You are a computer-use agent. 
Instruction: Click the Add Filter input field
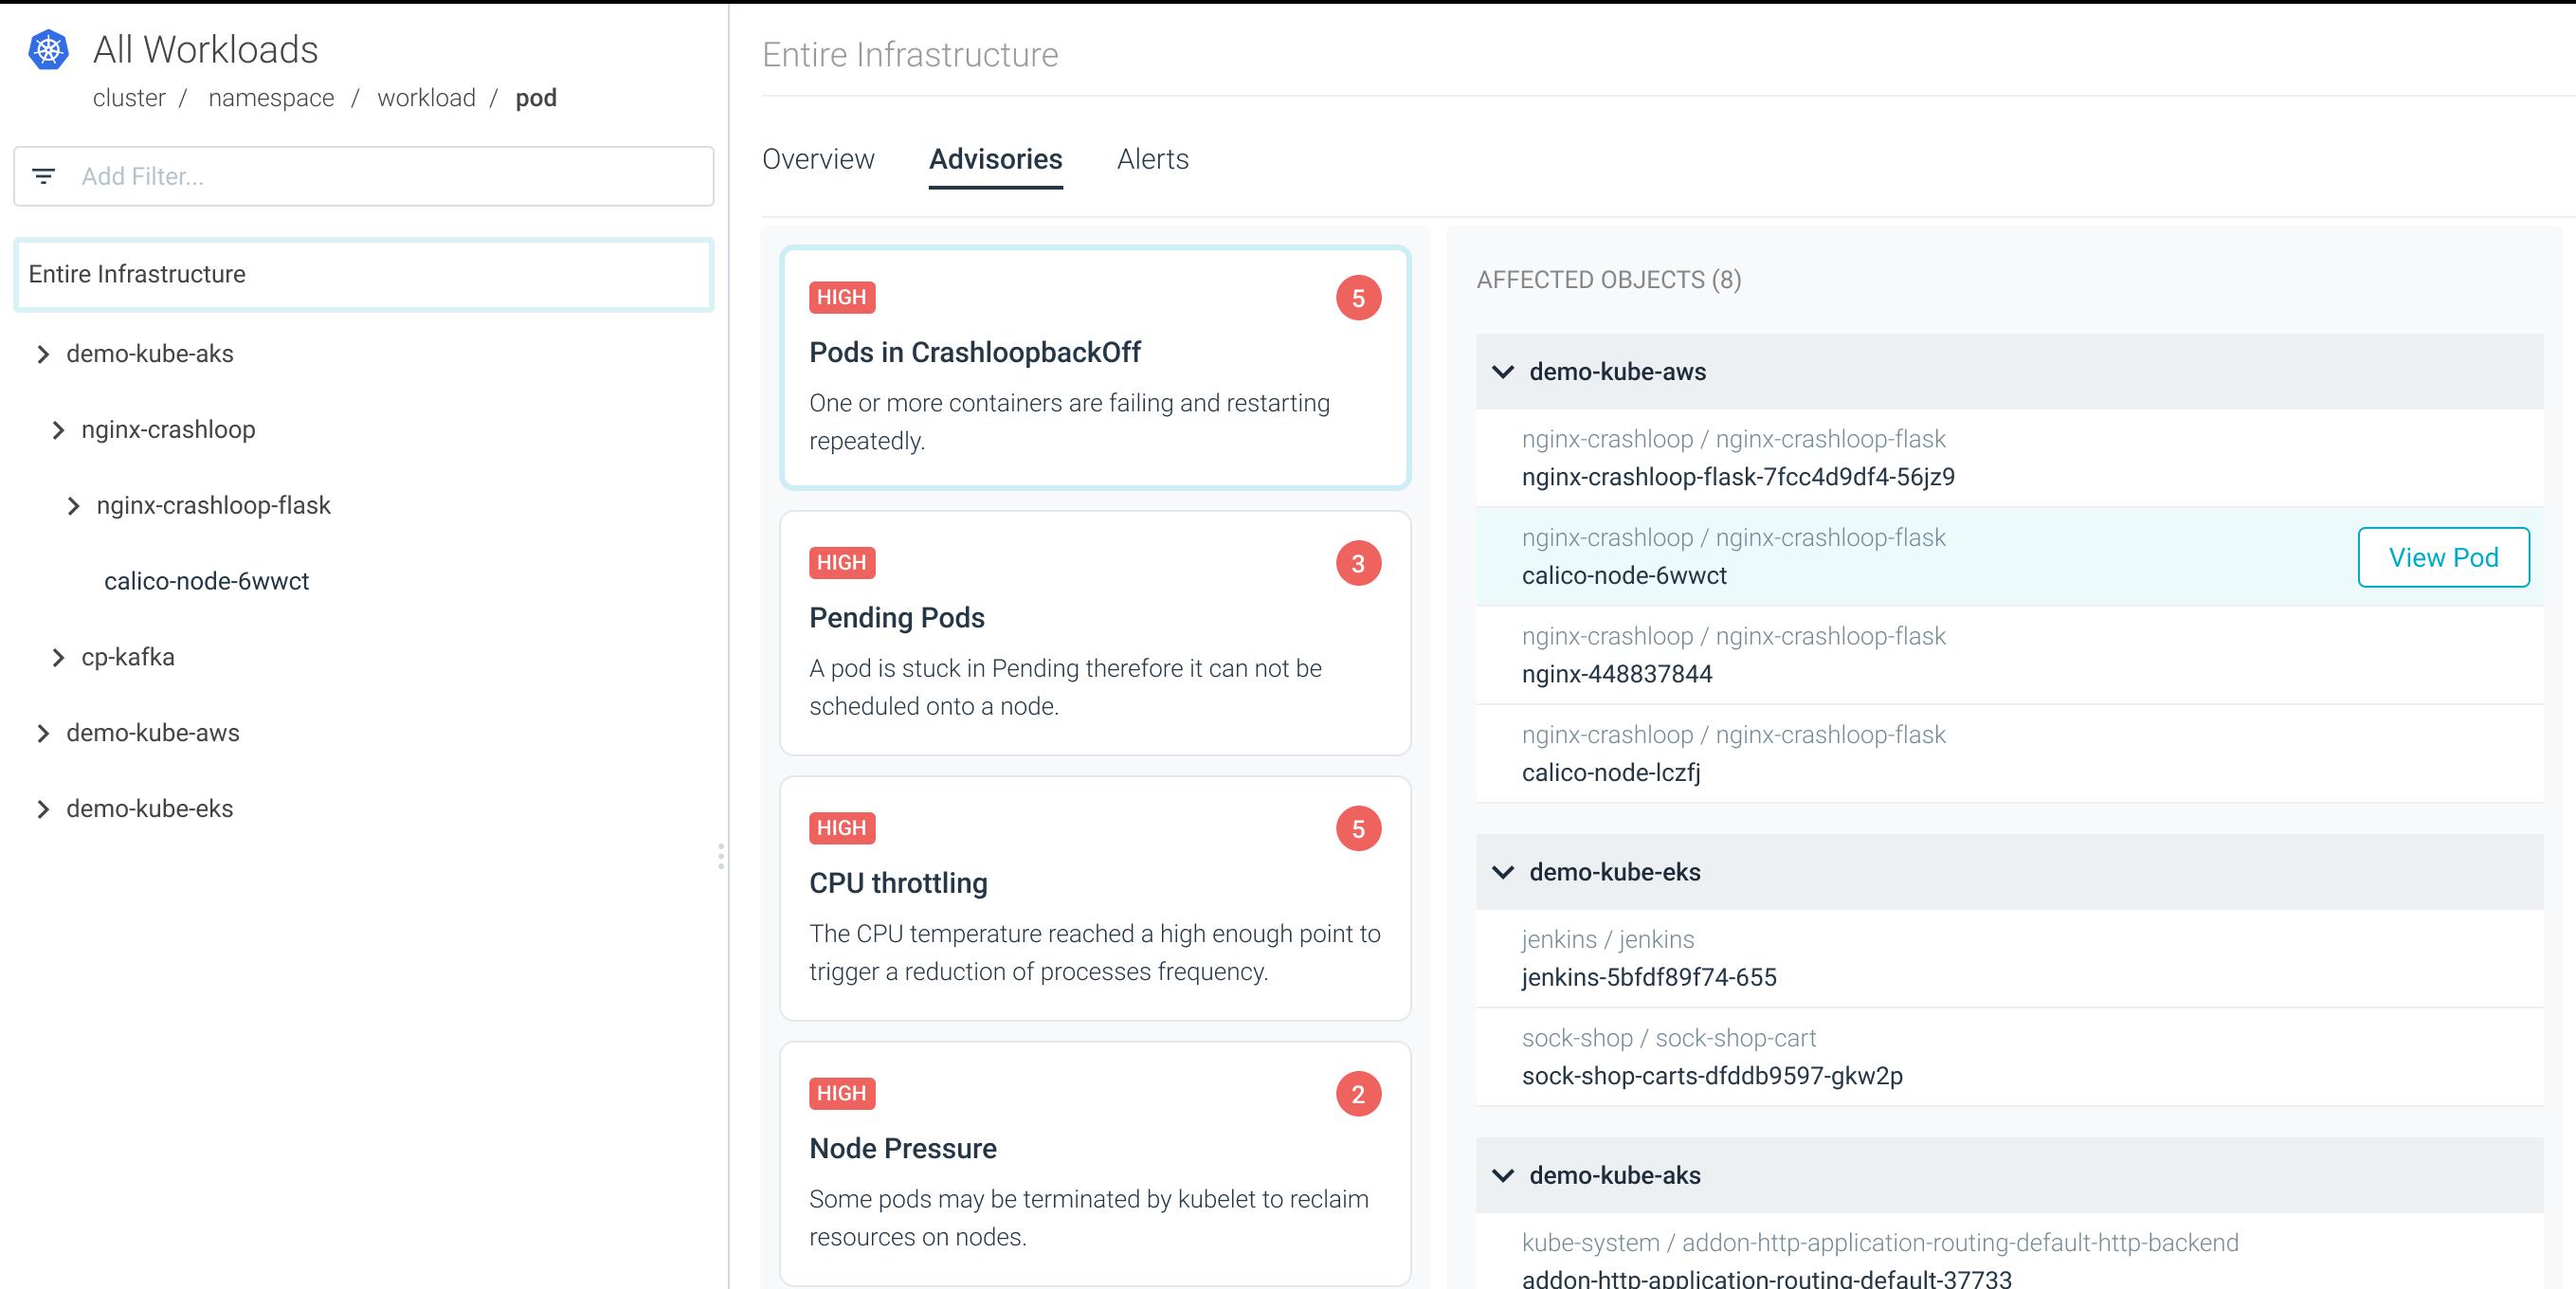(300, 176)
